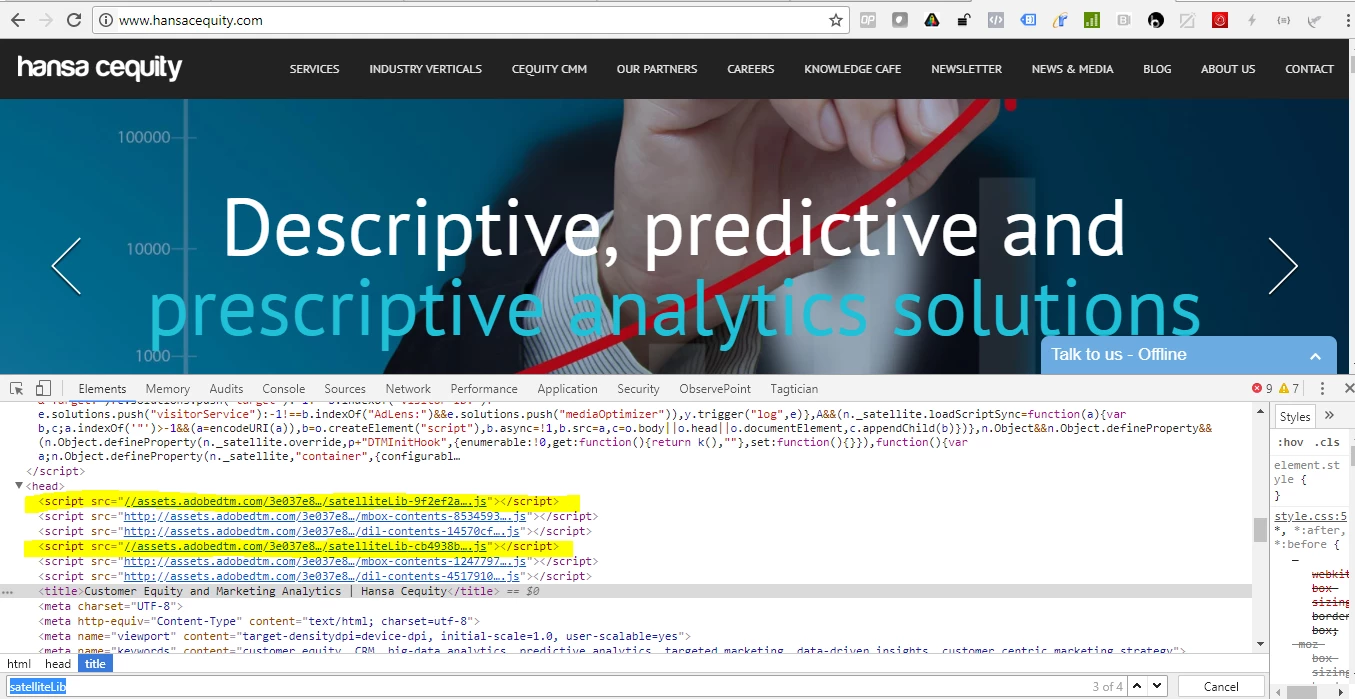Click the Hansa Cequity logo

pyautogui.click(x=100, y=68)
